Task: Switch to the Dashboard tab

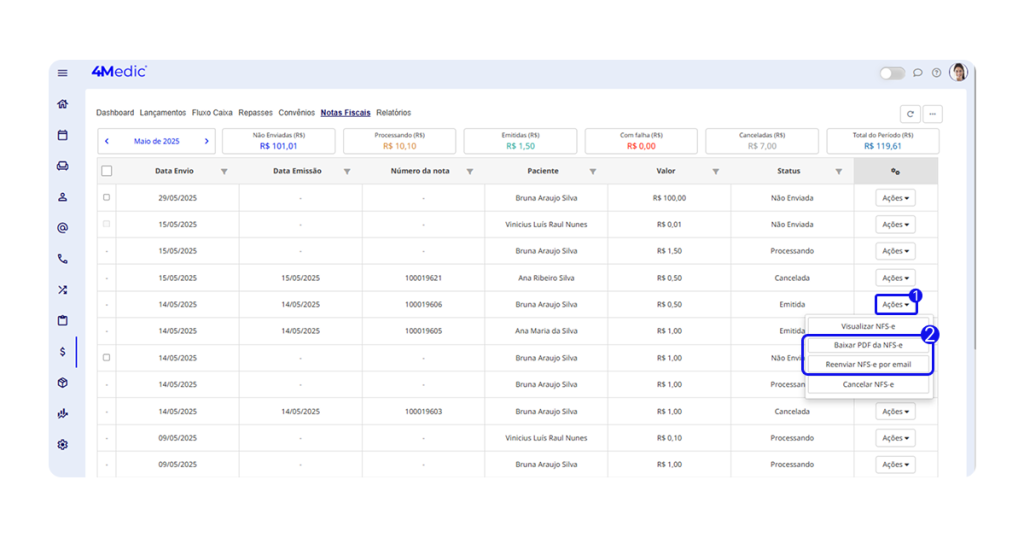Action: pyautogui.click(x=115, y=113)
